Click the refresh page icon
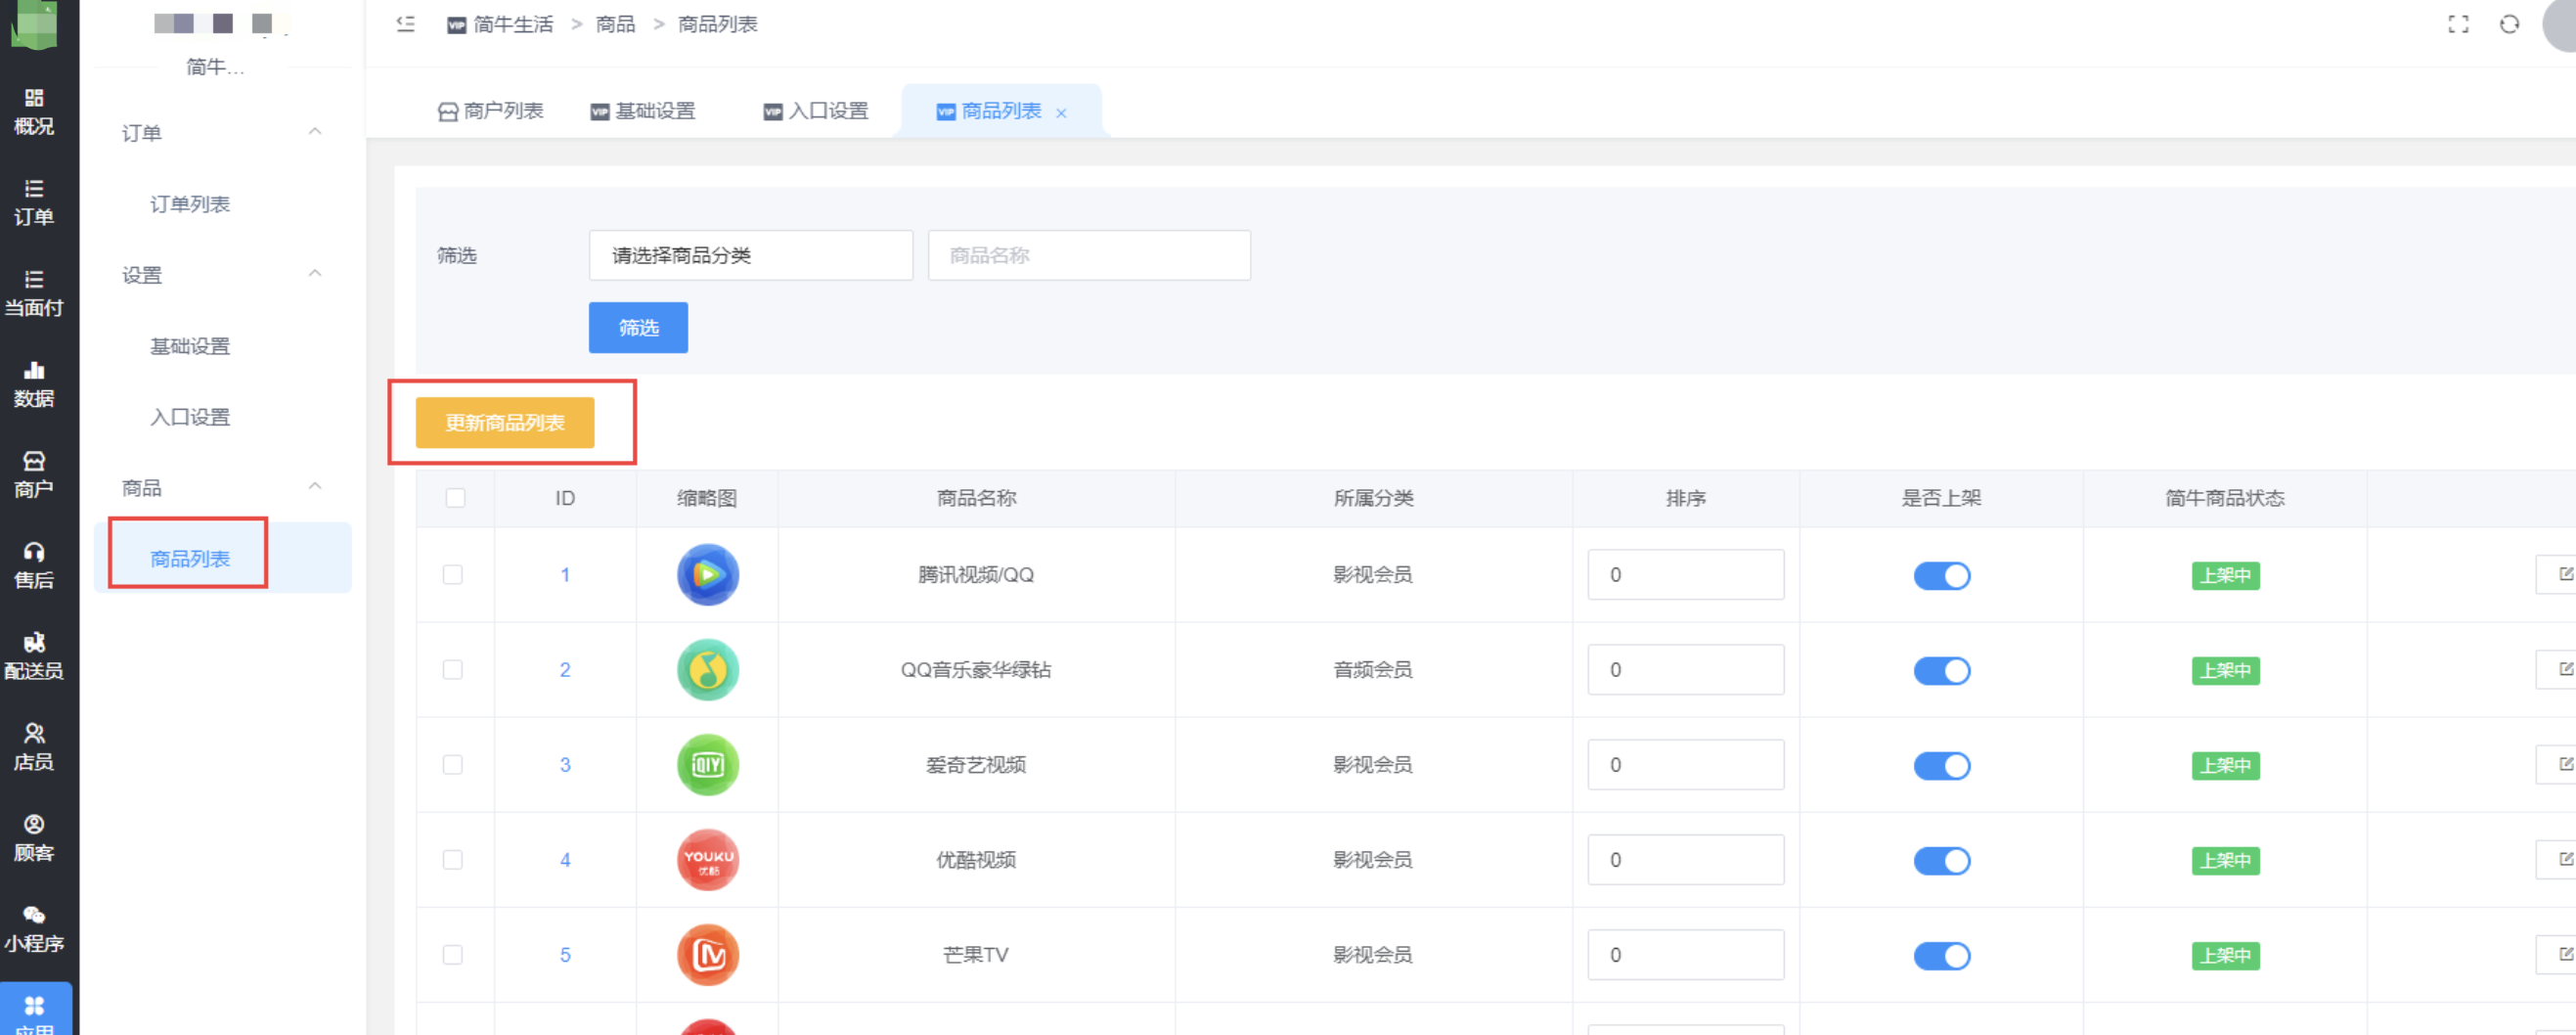The width and height of the screenshot is (2576, 1035). click(2509, 24)
